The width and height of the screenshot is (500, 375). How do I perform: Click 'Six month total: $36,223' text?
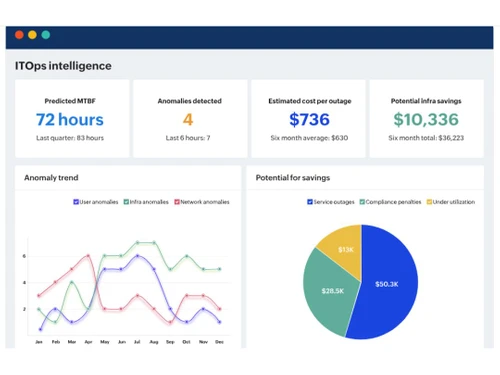tap(426, 138)
